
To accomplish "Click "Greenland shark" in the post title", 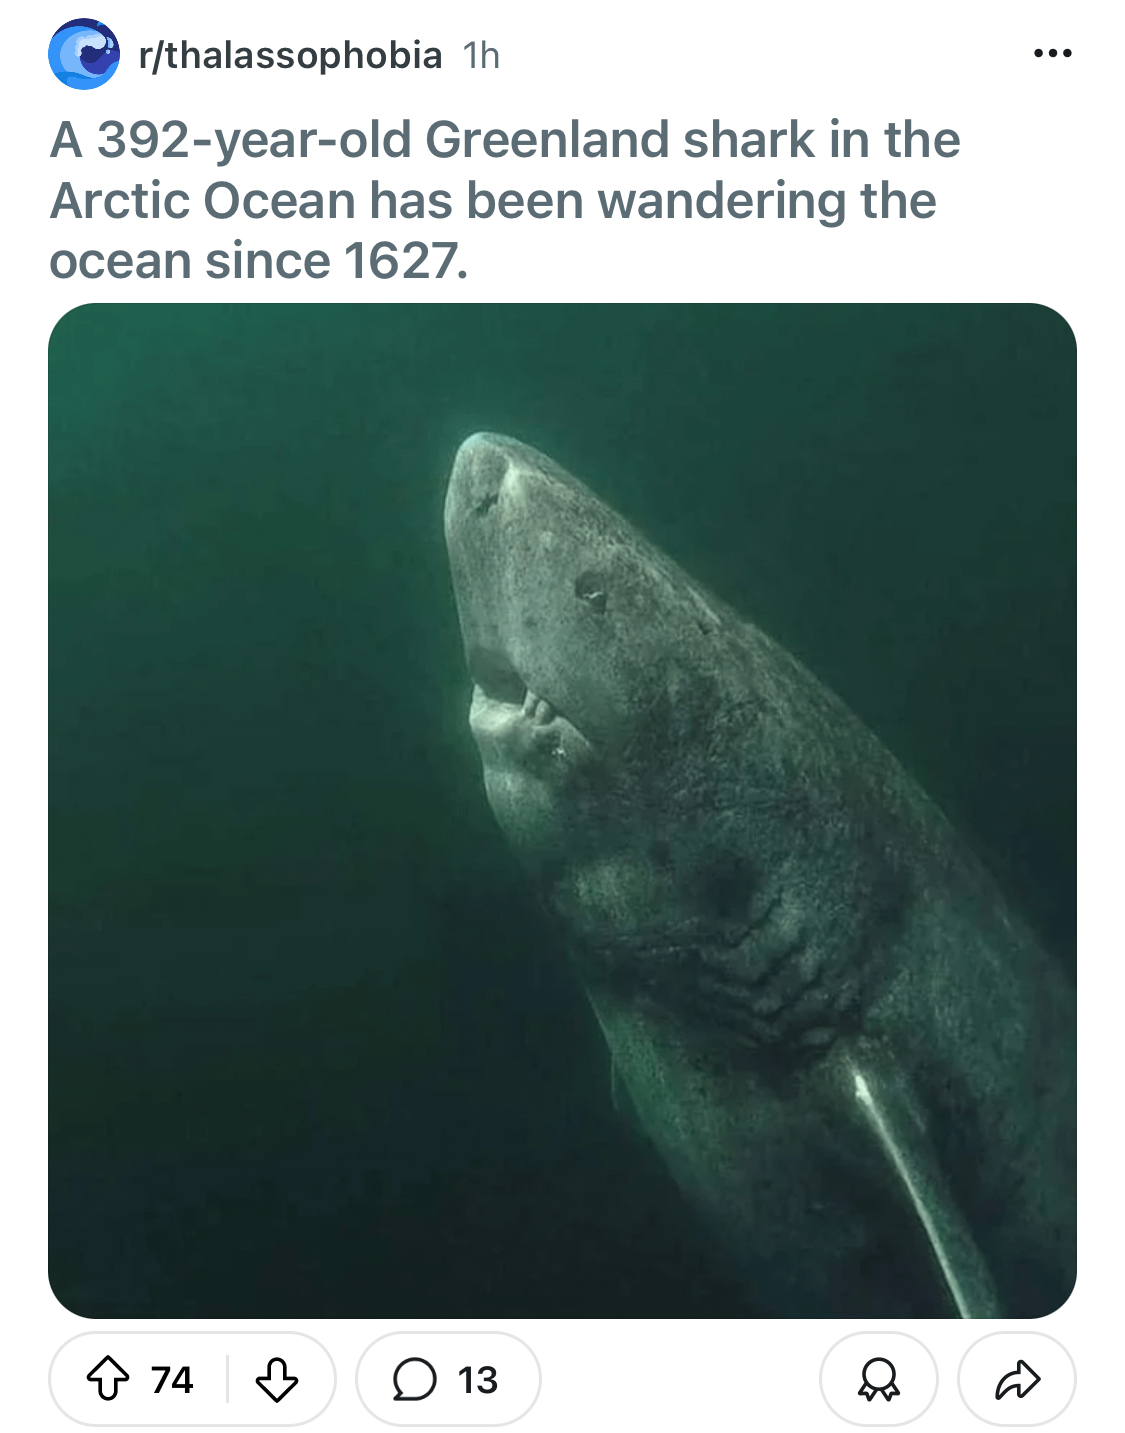I will click(x=620, y=140).
